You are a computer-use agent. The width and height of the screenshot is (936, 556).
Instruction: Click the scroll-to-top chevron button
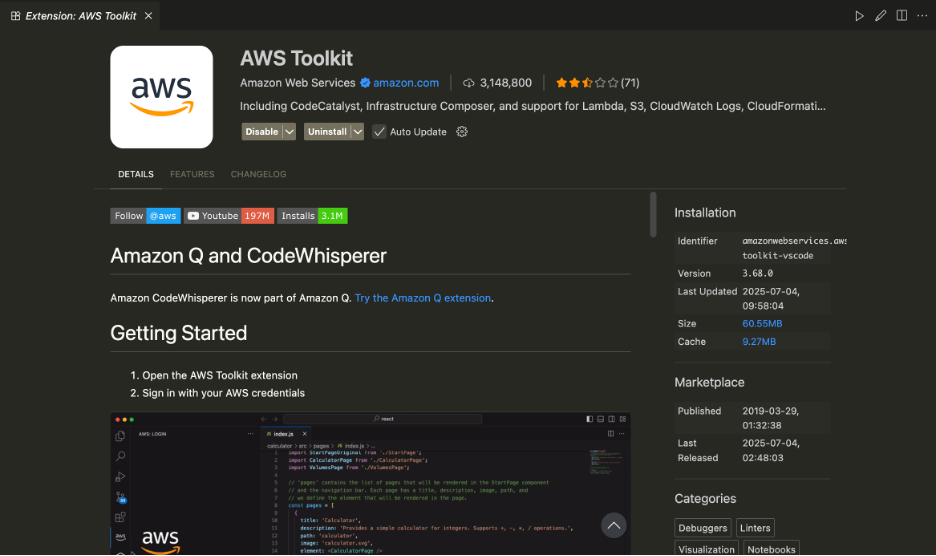(x=613, y=526)
